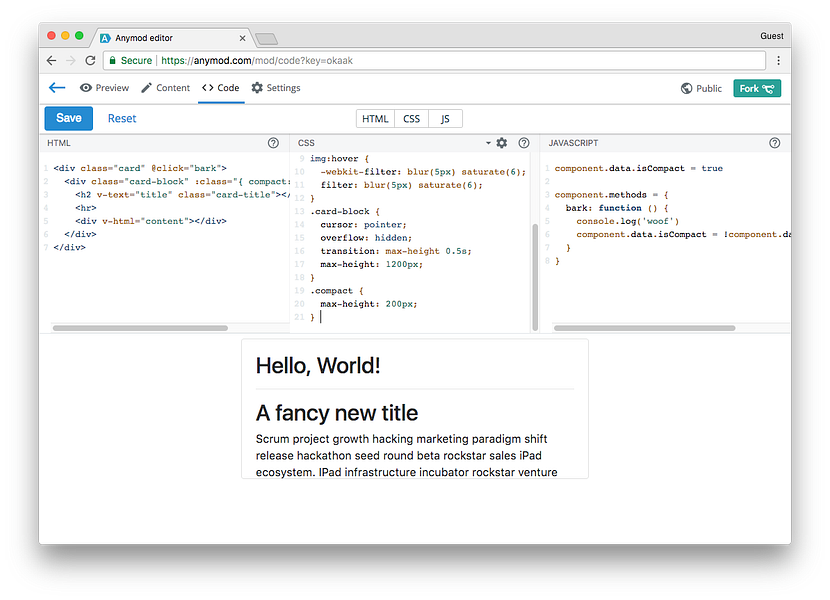Viewport: 830px width, 600px height.
Task: Click the Anymod favicon on the tab
Action: pos(105,38)
